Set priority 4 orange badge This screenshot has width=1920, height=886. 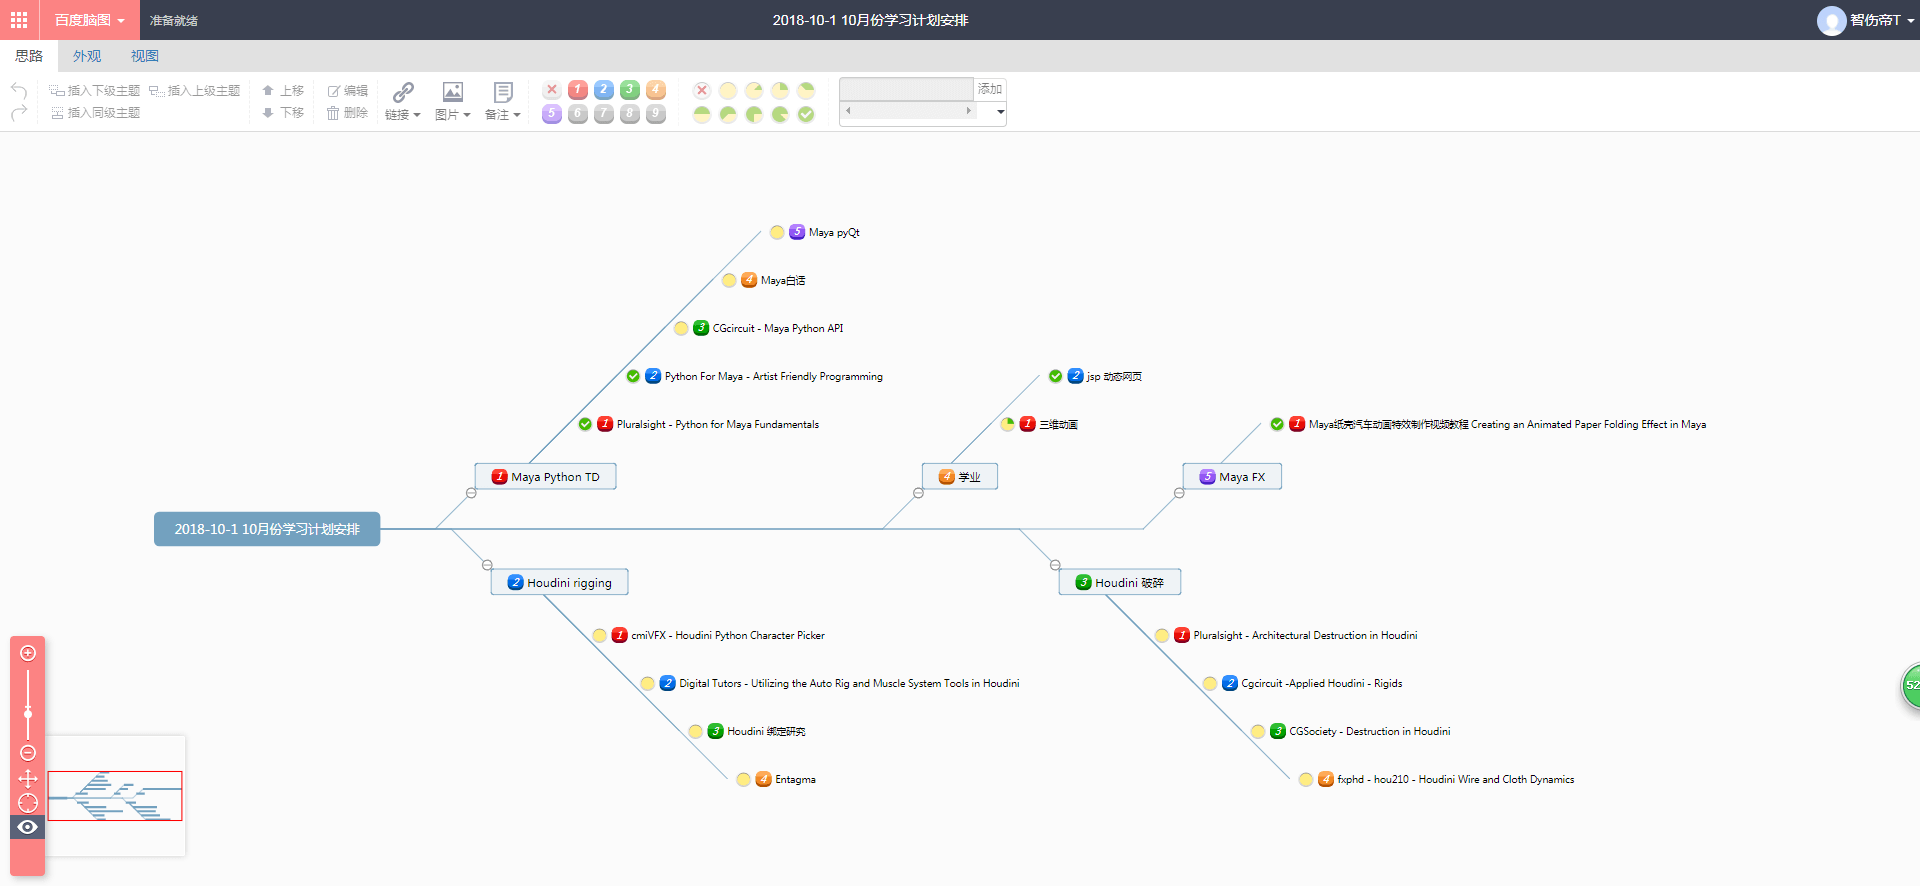click(x=656, y=90)
